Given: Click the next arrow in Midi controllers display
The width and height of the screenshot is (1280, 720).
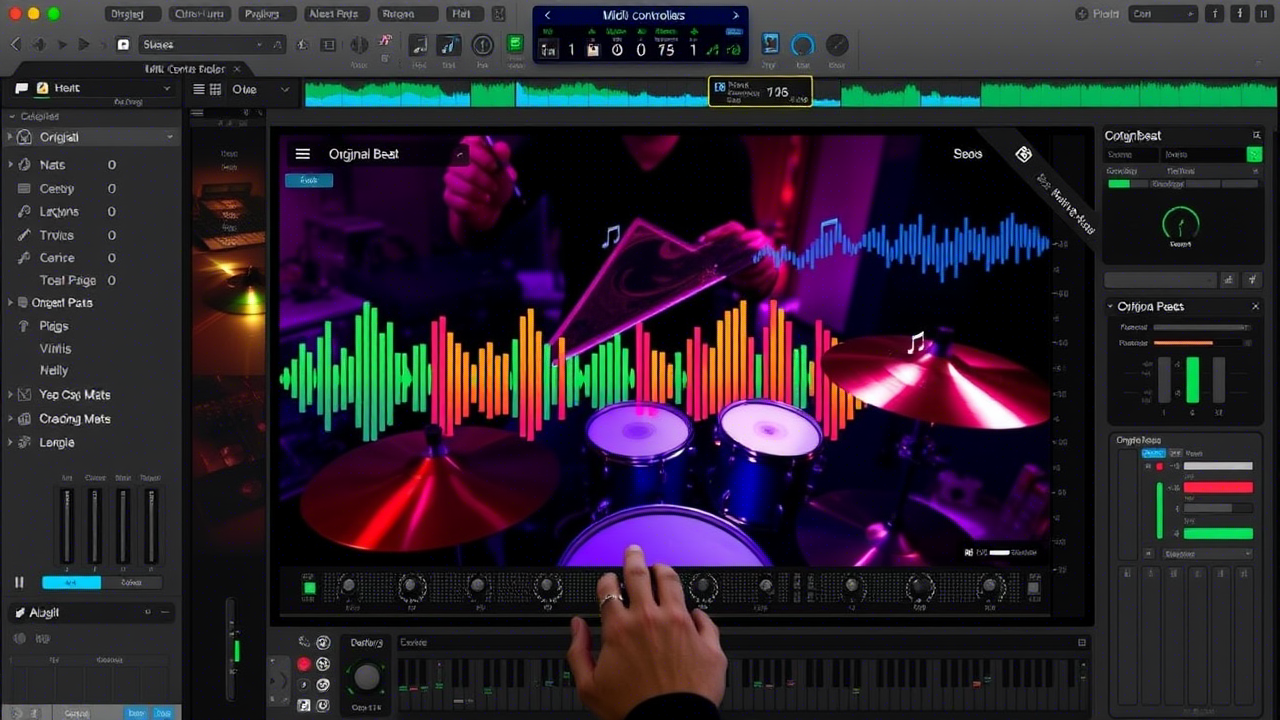Looking at the screenshot, I should (736, 15).
